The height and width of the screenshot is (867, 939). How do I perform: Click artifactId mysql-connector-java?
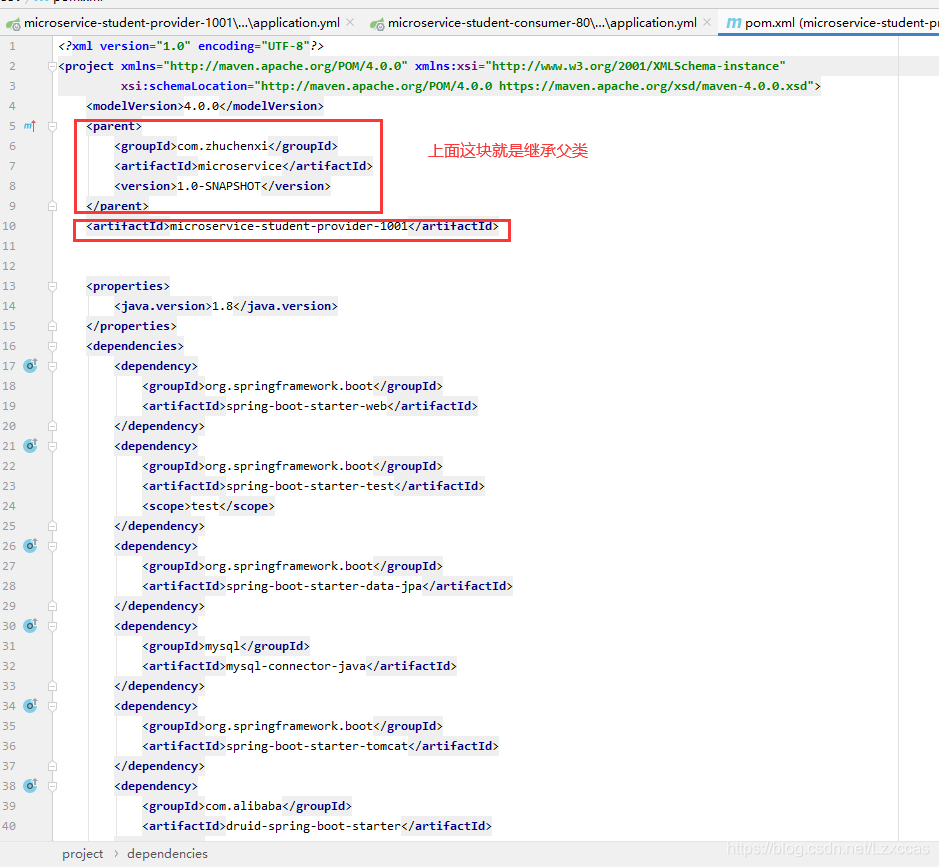click(296, 666)
